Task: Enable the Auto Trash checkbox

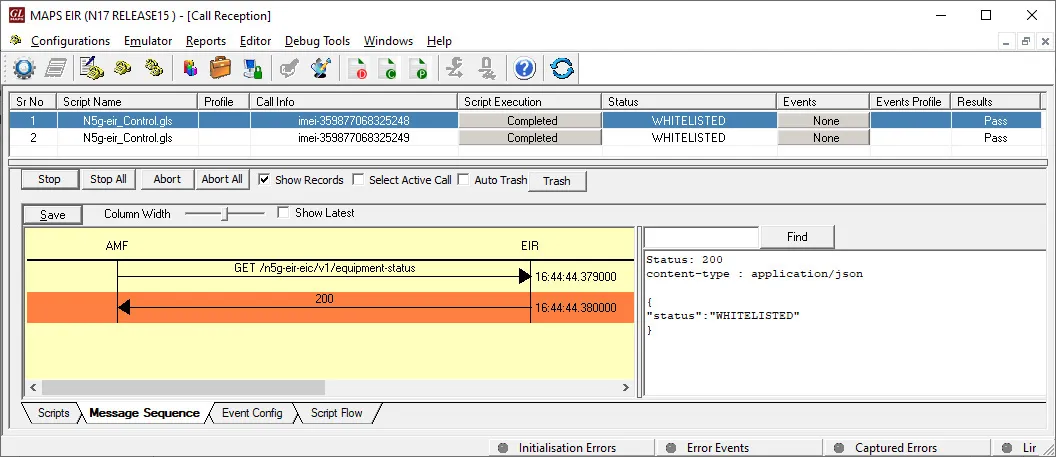Action: point(463,180)
